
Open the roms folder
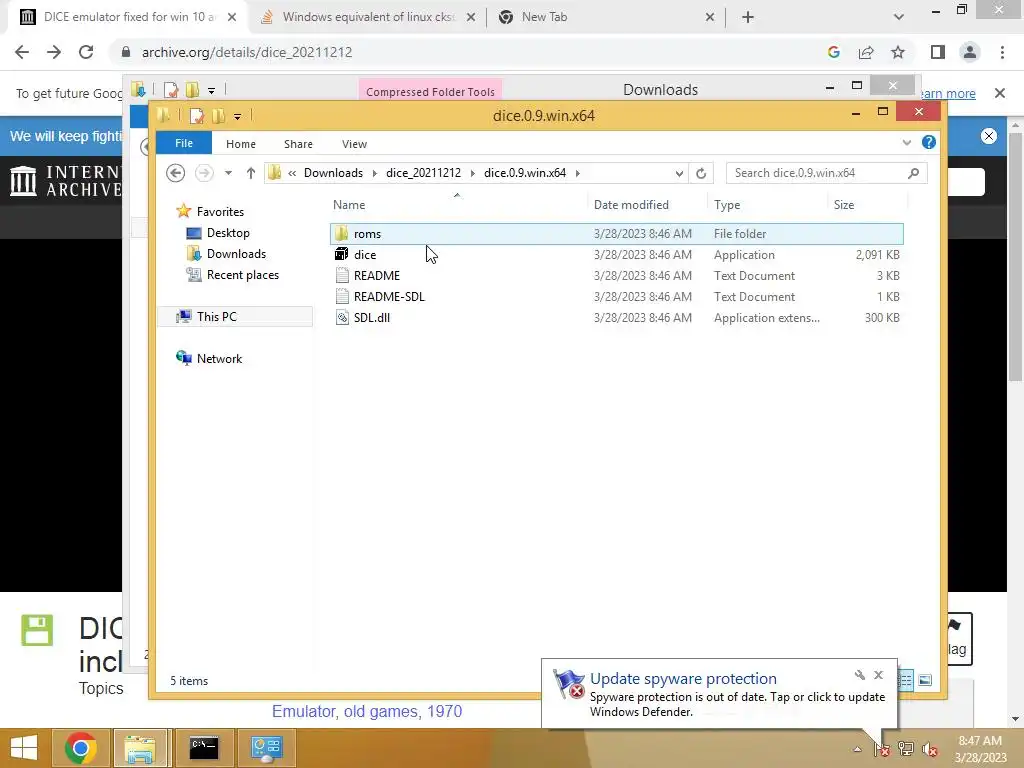click(616, 234)
